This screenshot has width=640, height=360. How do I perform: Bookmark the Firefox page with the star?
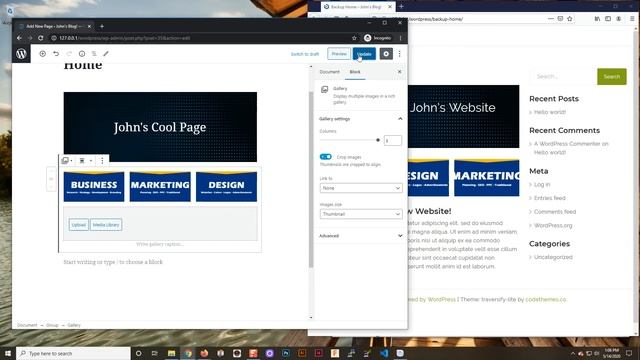click(570, 19)
